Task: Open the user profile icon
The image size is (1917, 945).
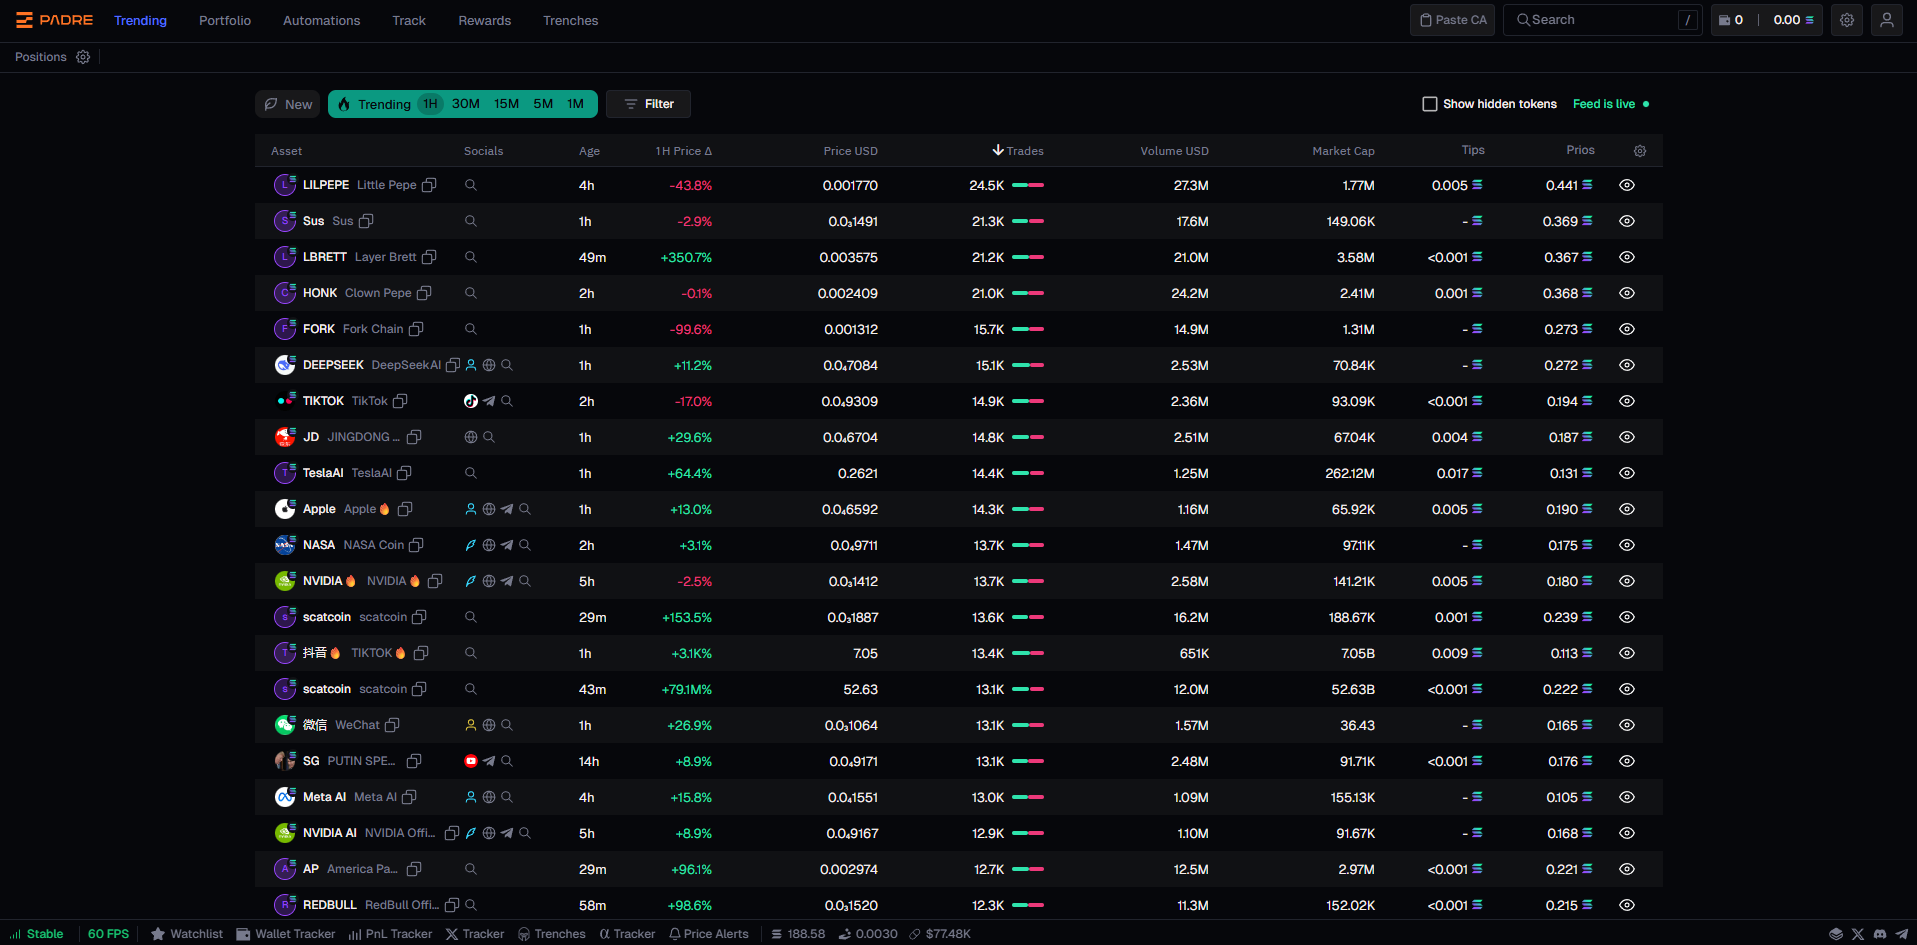Action: point(1886,20)
